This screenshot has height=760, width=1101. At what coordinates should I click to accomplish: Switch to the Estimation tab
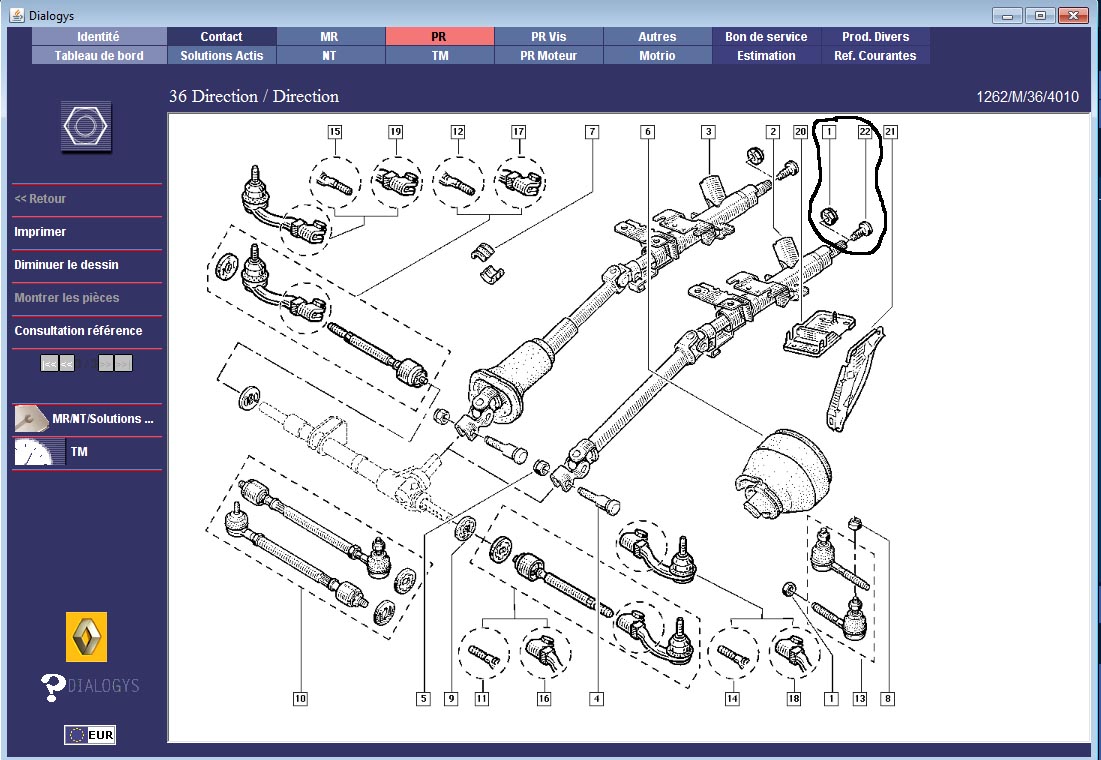click(x=766, y=56)
